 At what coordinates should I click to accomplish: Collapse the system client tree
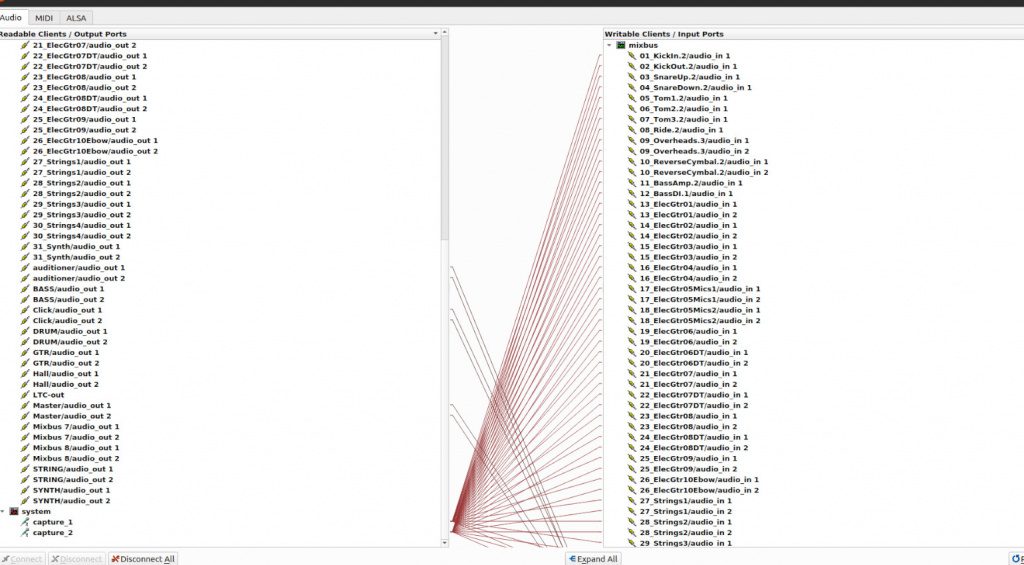coord(3,511)
